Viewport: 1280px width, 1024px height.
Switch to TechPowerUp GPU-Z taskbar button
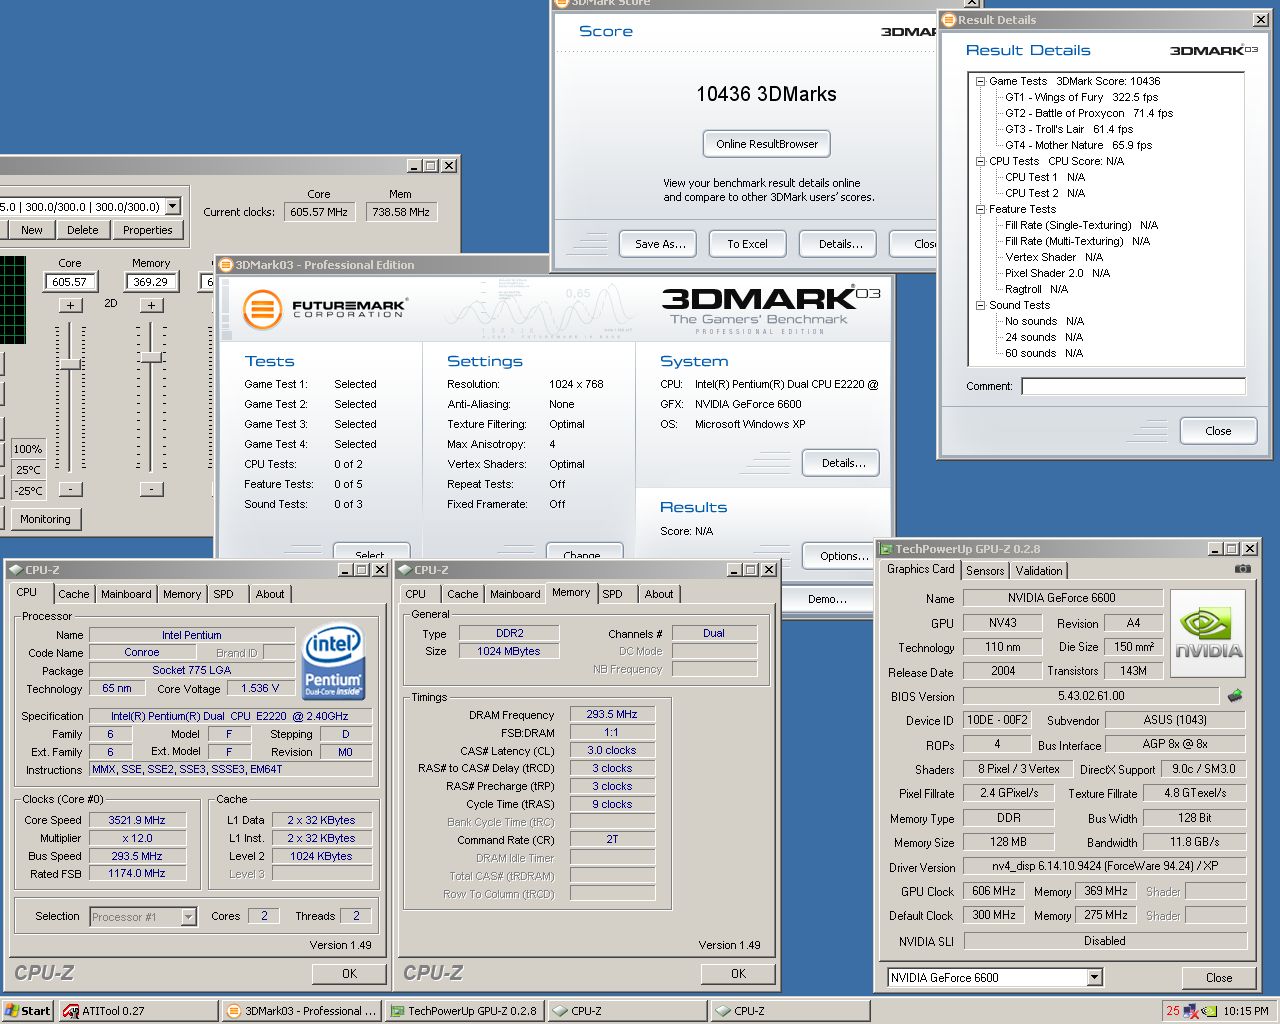[x=464, y=1011]
